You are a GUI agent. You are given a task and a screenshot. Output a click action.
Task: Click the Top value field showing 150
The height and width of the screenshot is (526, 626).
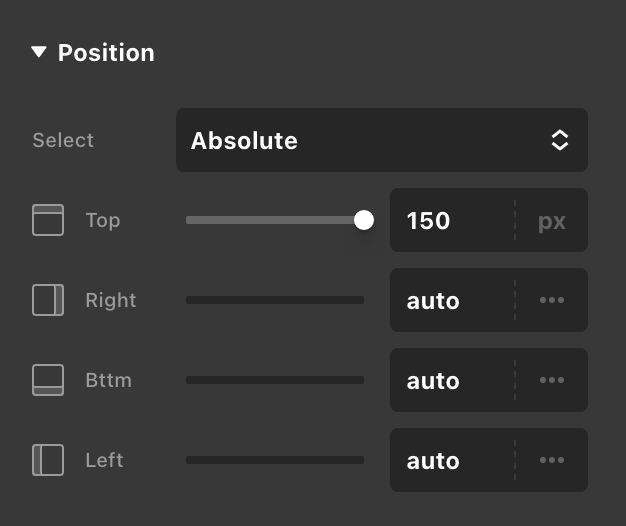[x=450, y=220]
